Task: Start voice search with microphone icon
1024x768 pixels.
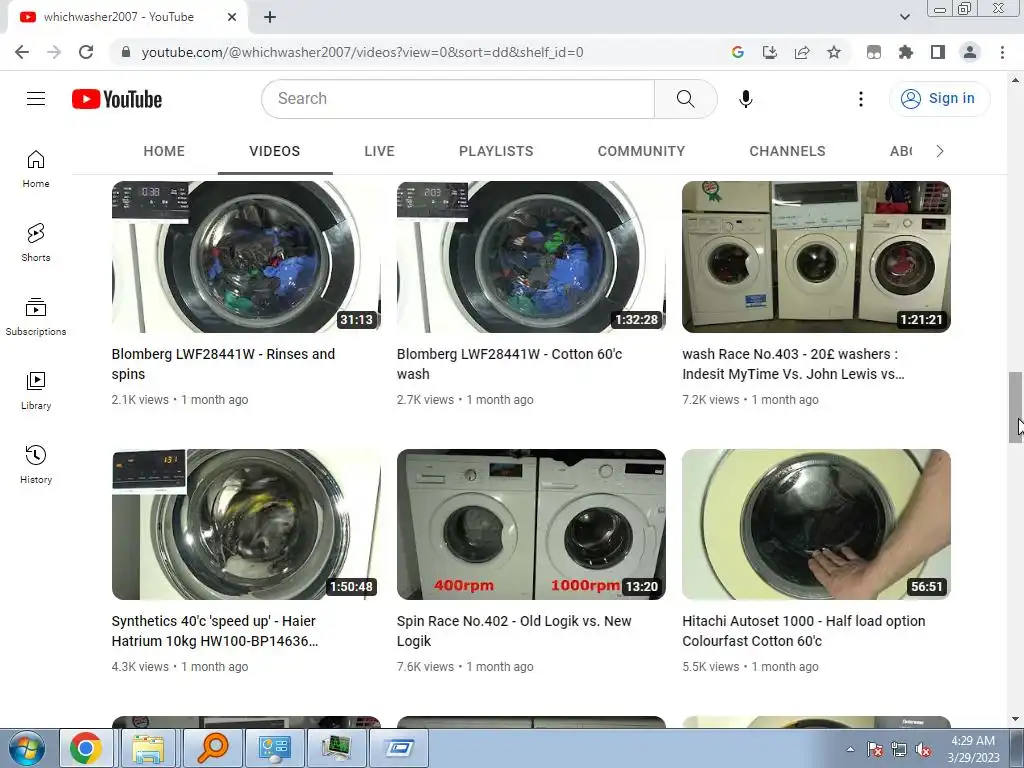Action: pyautogui.click(x=746, y=99)
